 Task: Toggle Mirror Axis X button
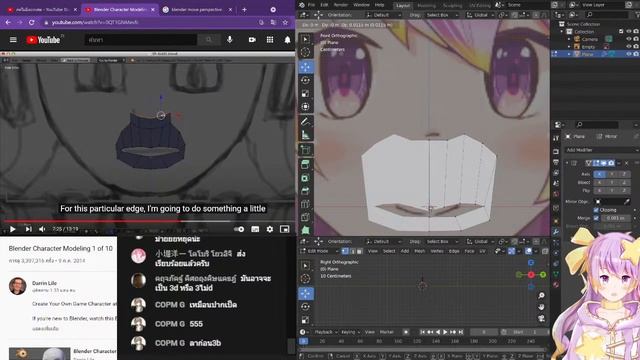[x=599, y=174]
